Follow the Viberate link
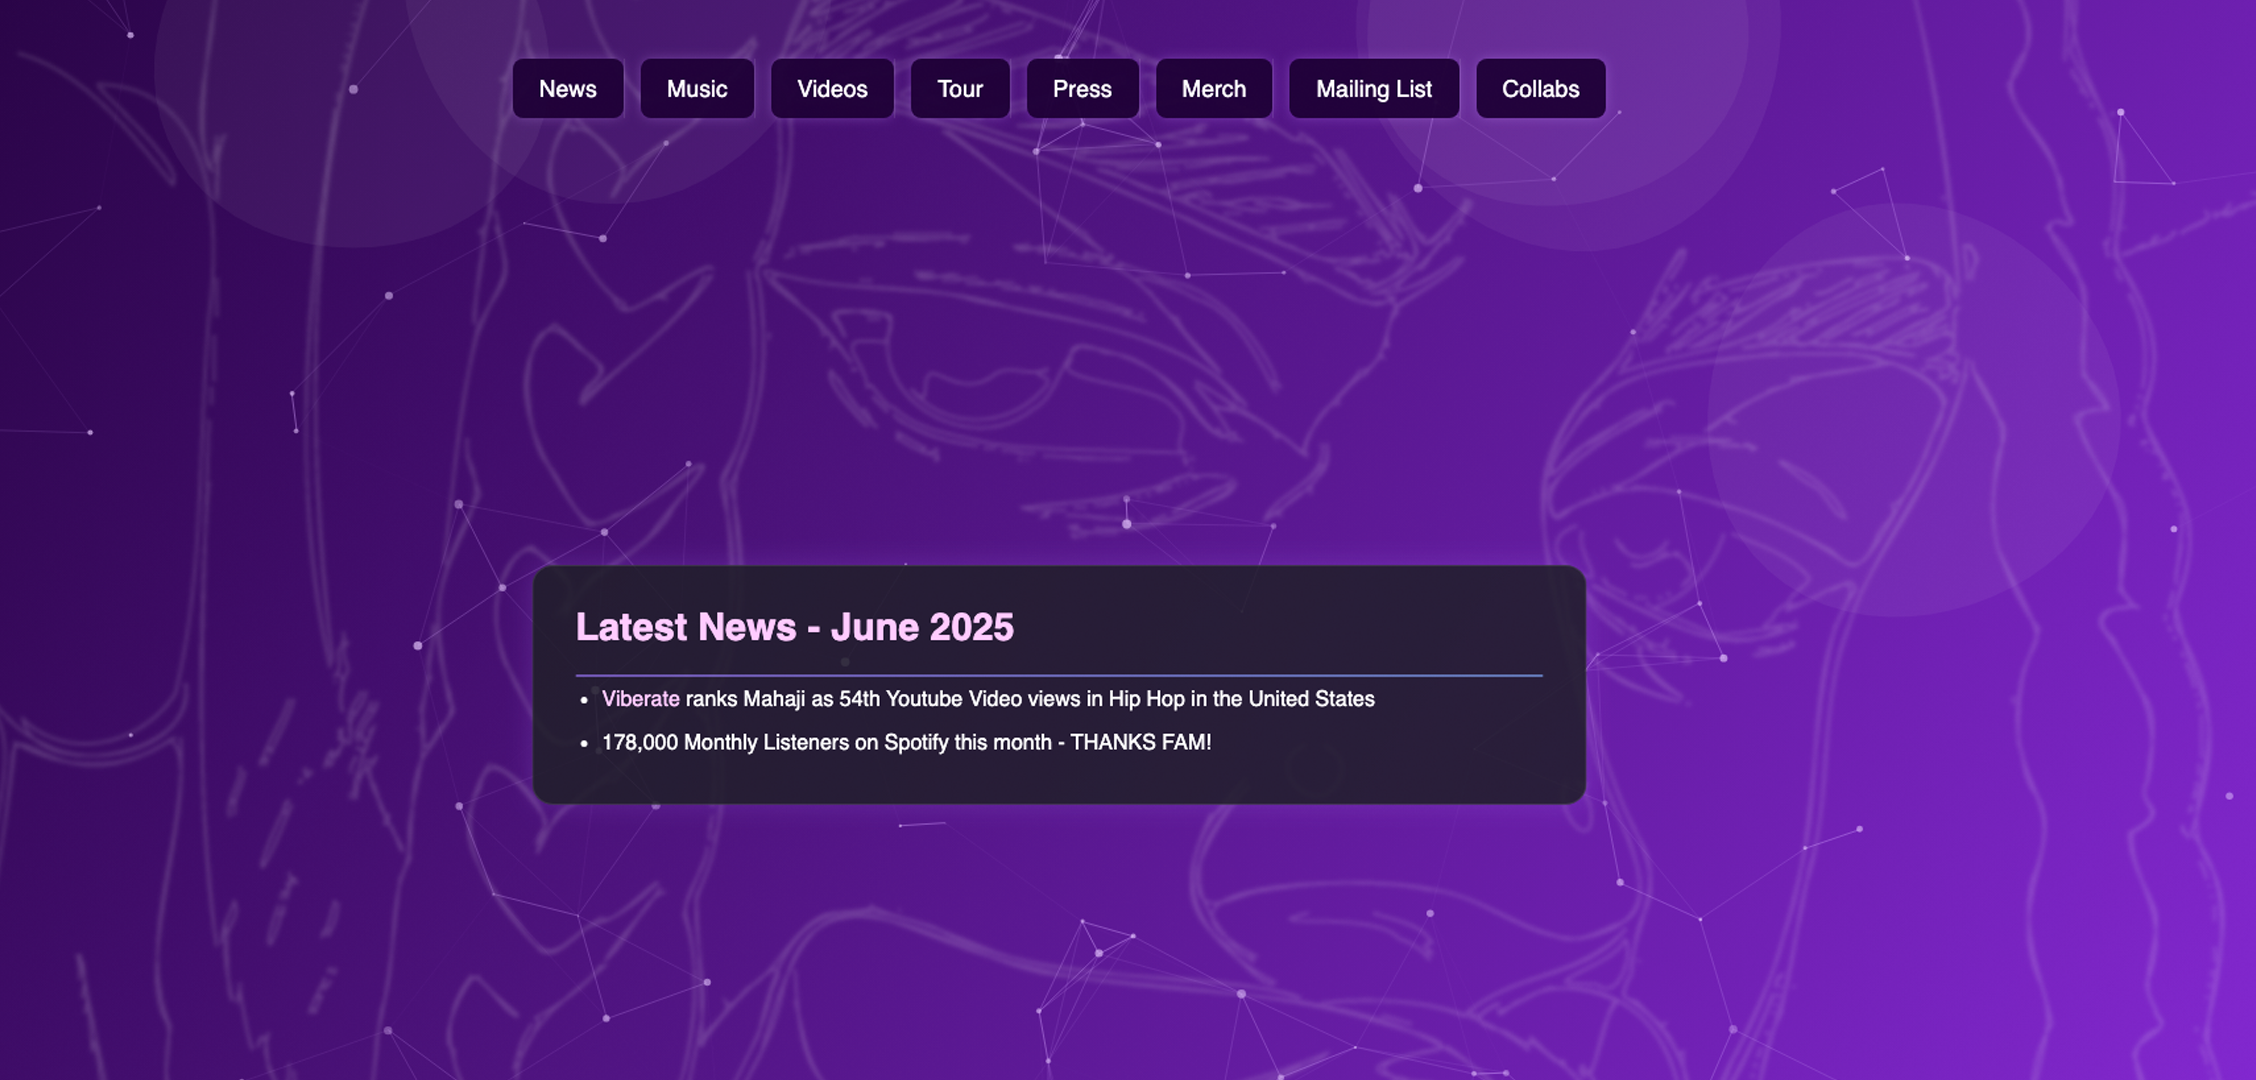Viewport: 2256px width, 1080px height. [641, 699]
